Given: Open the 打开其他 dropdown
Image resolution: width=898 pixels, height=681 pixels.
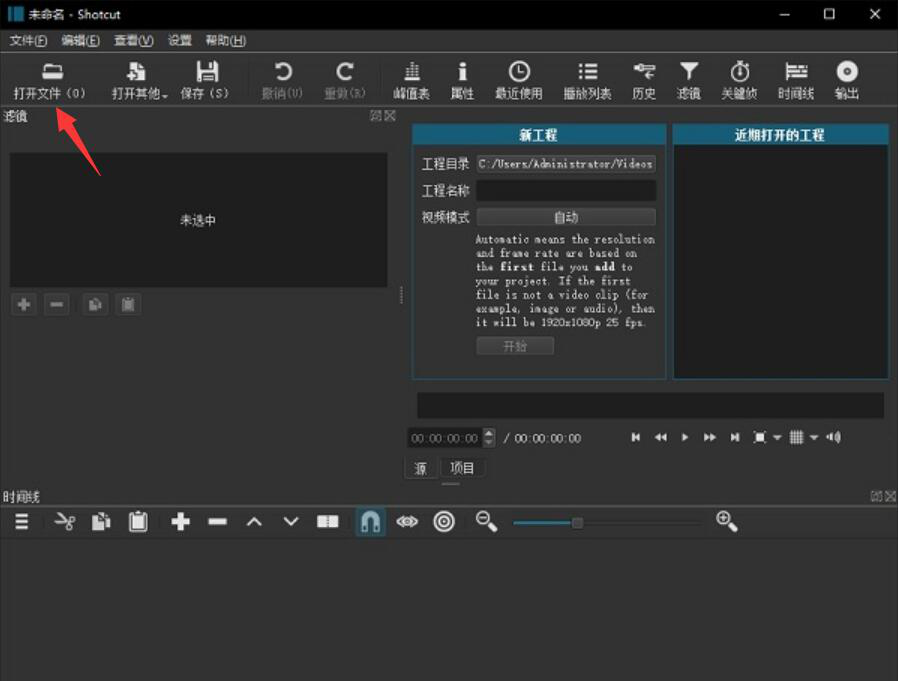Looking at the screenshot, I should (x=137, y=80).
